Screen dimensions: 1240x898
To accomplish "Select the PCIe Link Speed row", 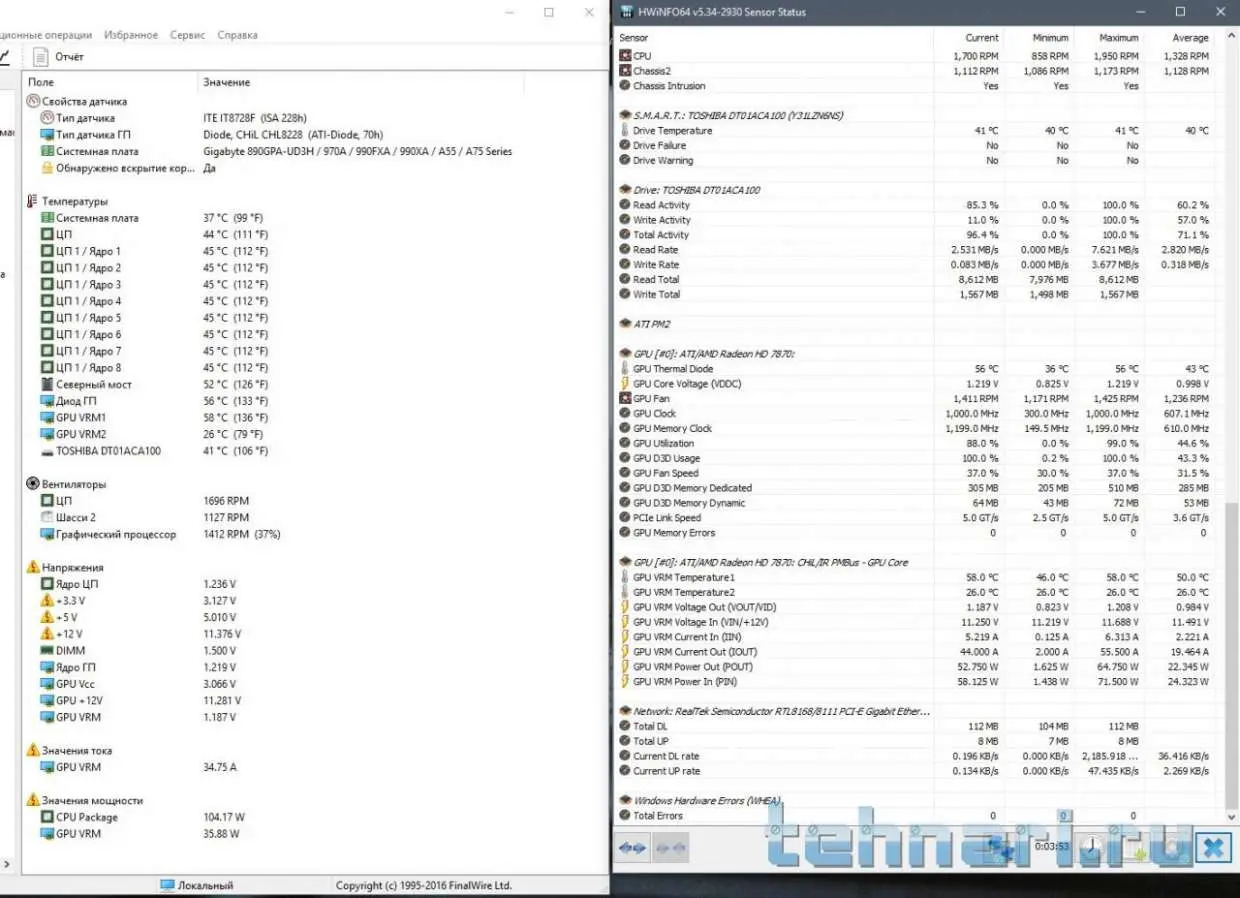I will 916,518.
